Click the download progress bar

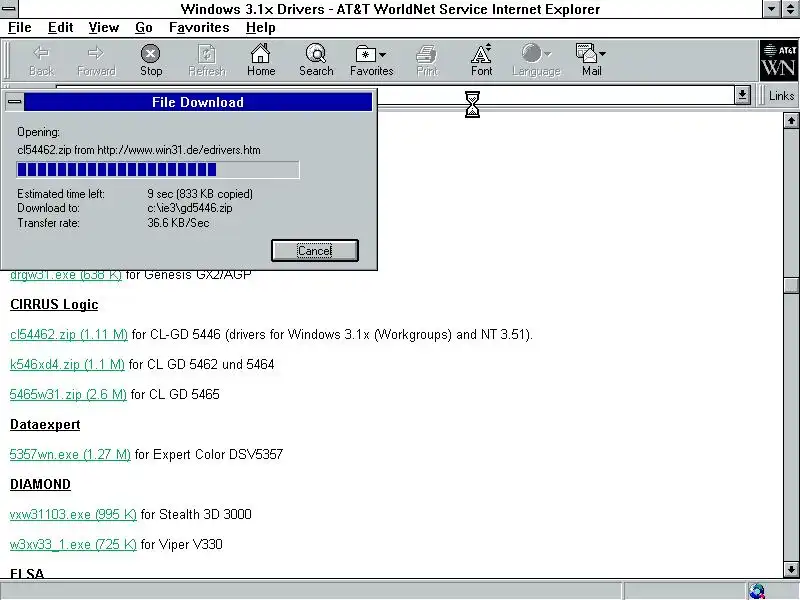(158, 170)
